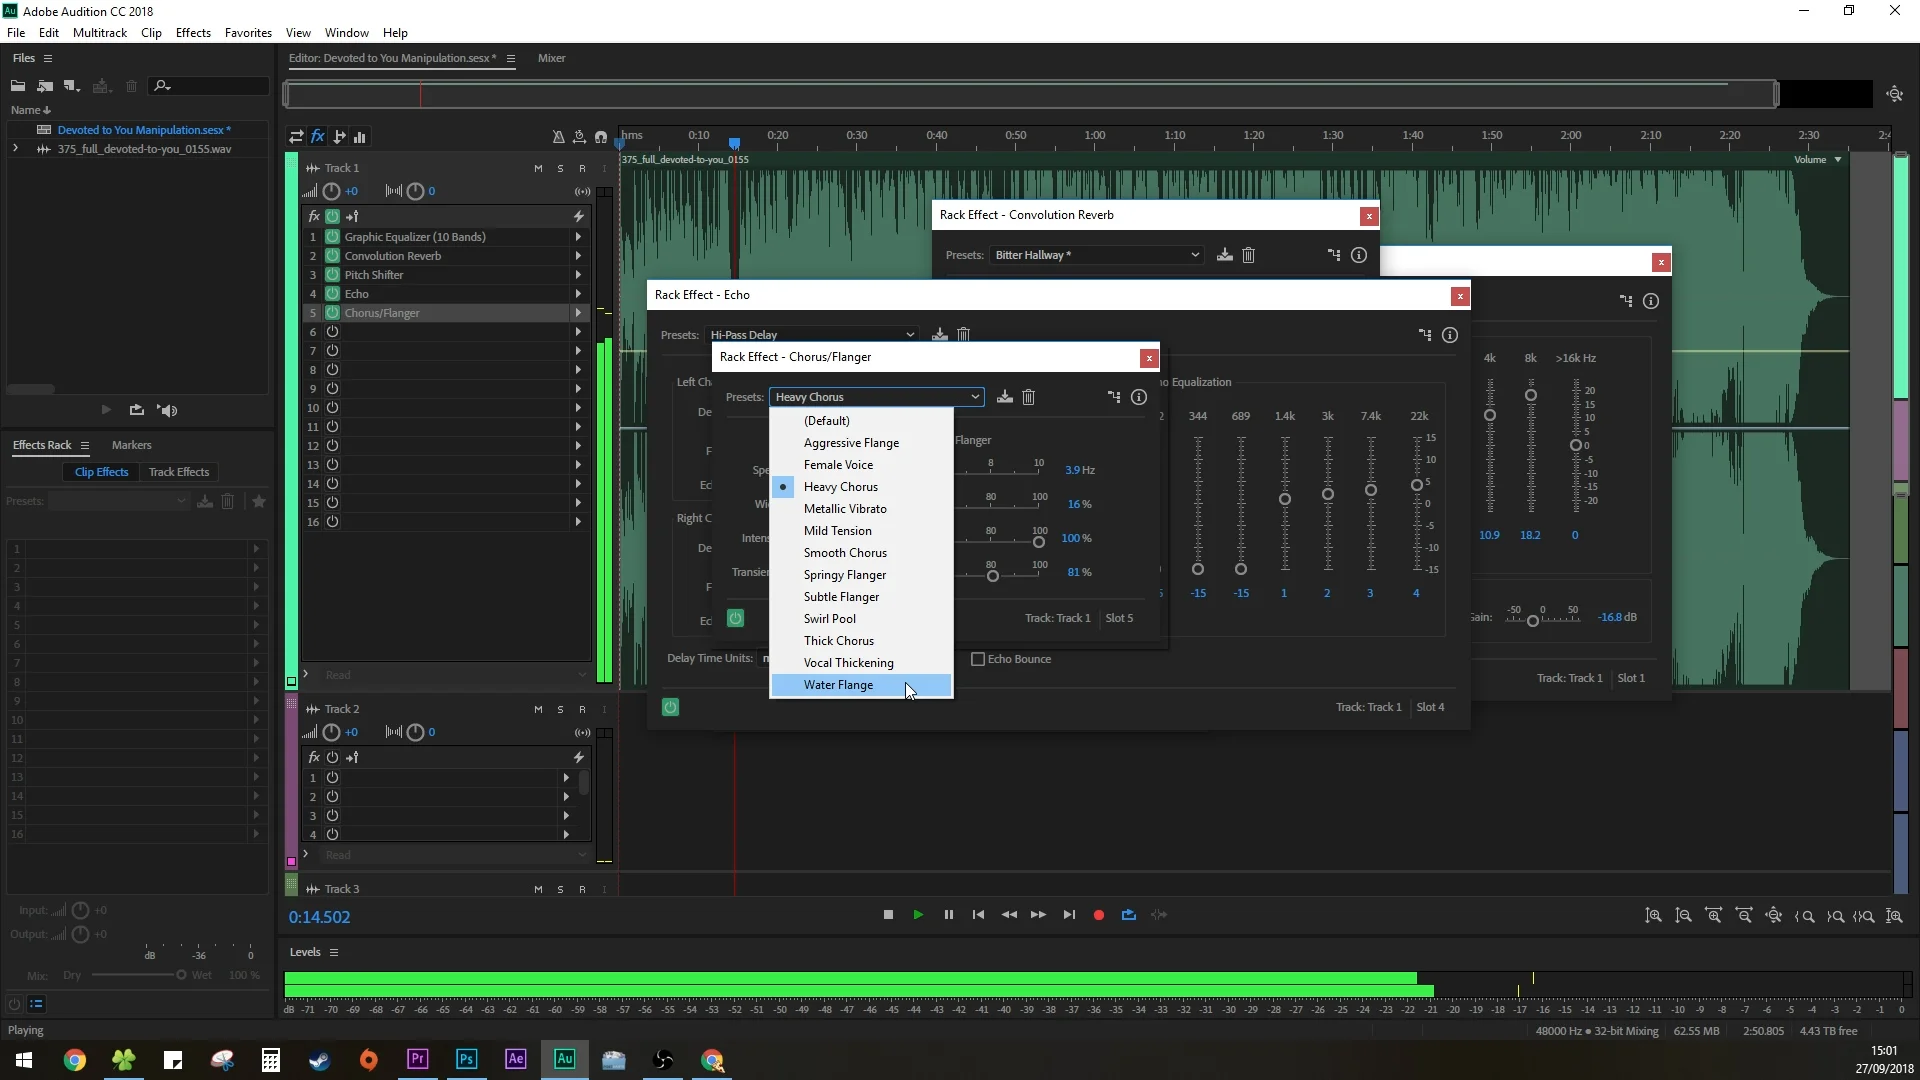The height and width of the screenshot is (1080, 1920).
Task: Click the green Play button
Action: tap(918, 915)
